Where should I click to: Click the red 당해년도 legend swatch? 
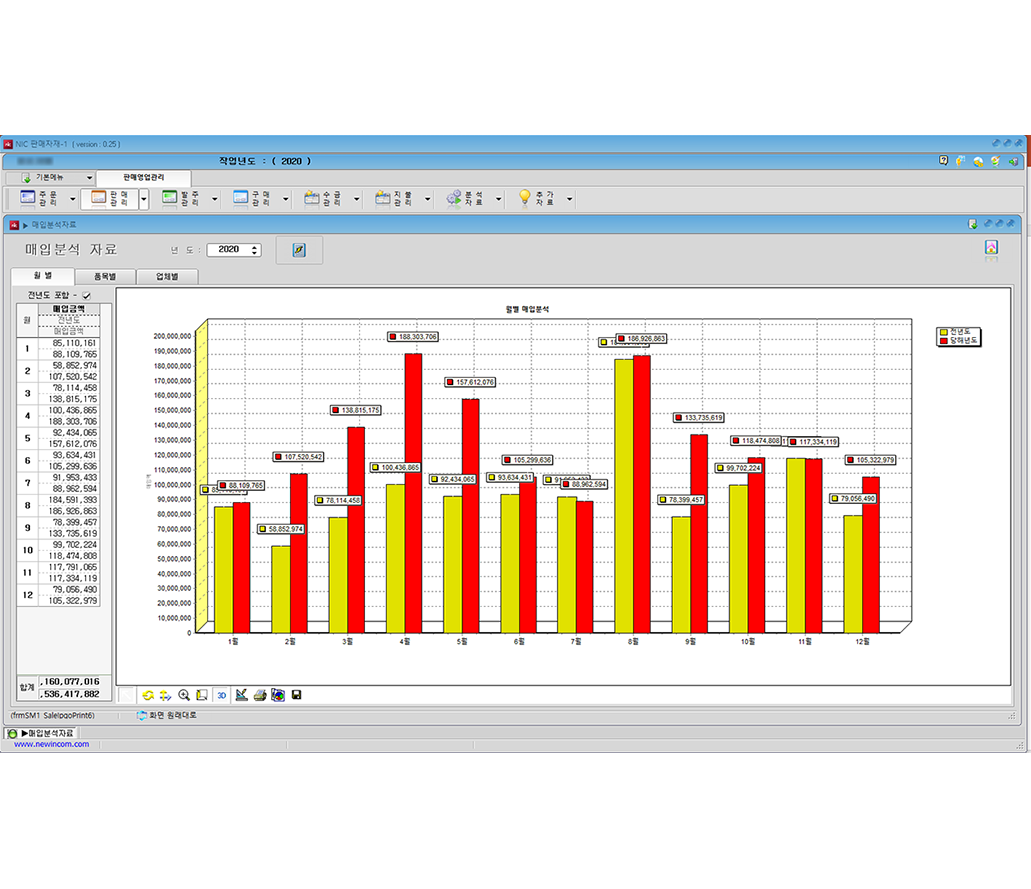[x=943, y=341]
